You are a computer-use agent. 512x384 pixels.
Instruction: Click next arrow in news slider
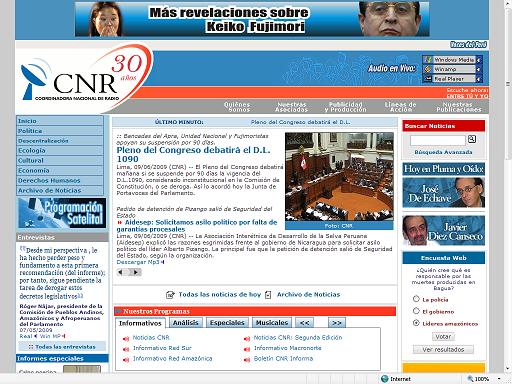[135, 272]
